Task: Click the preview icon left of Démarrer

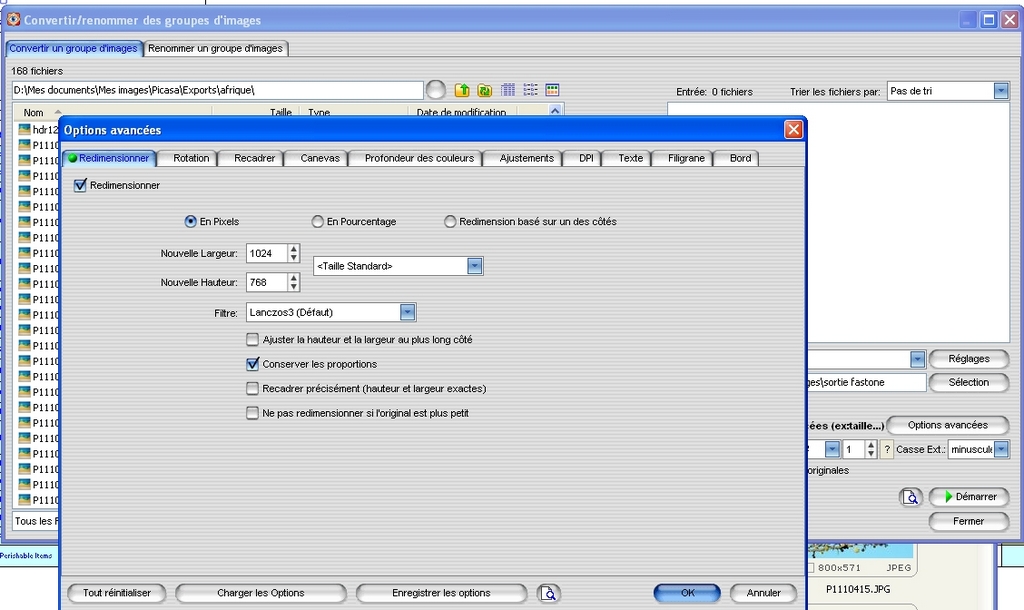Action: pyautogui.click(x=910, y=497)
